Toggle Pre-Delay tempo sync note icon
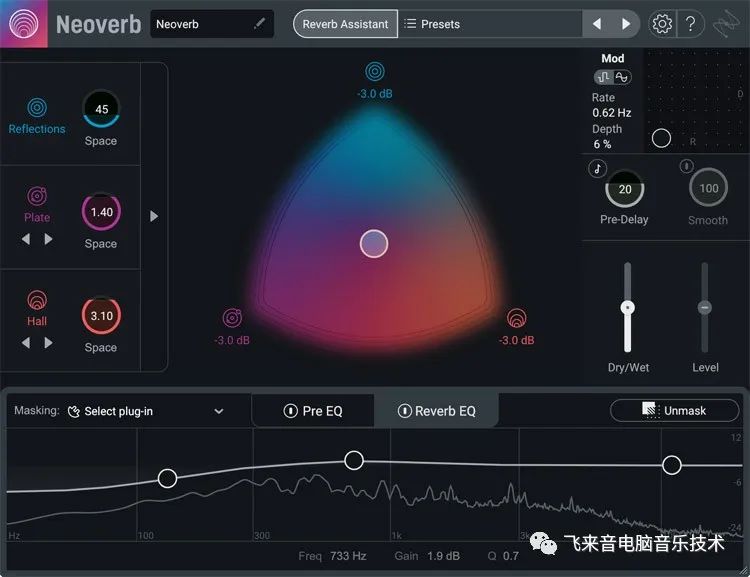The height and width of the screenshot is (577, 750). coord(597,168)
